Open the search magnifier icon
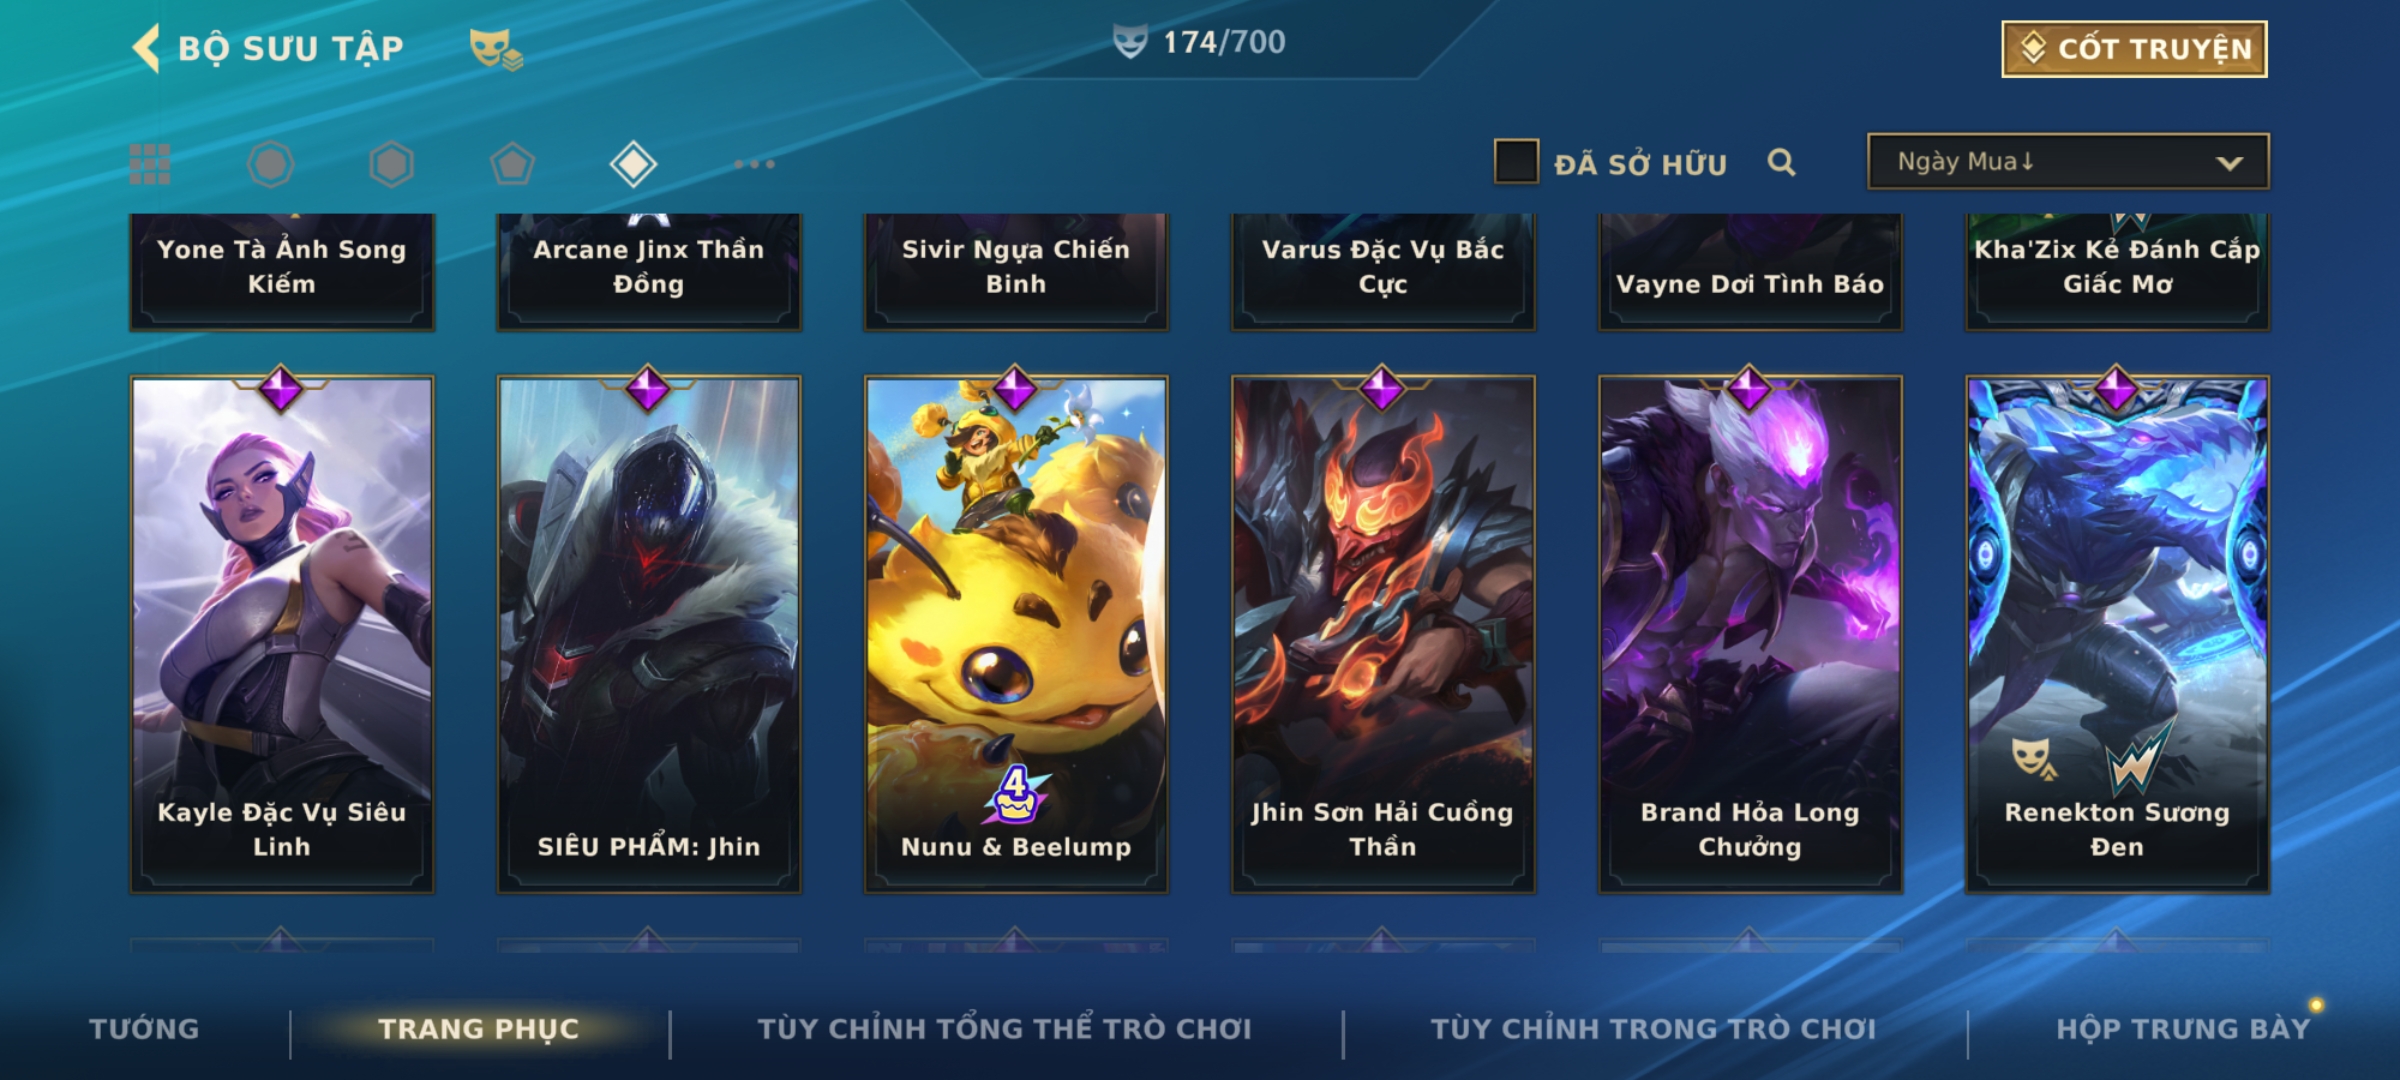 [1781, 162]
